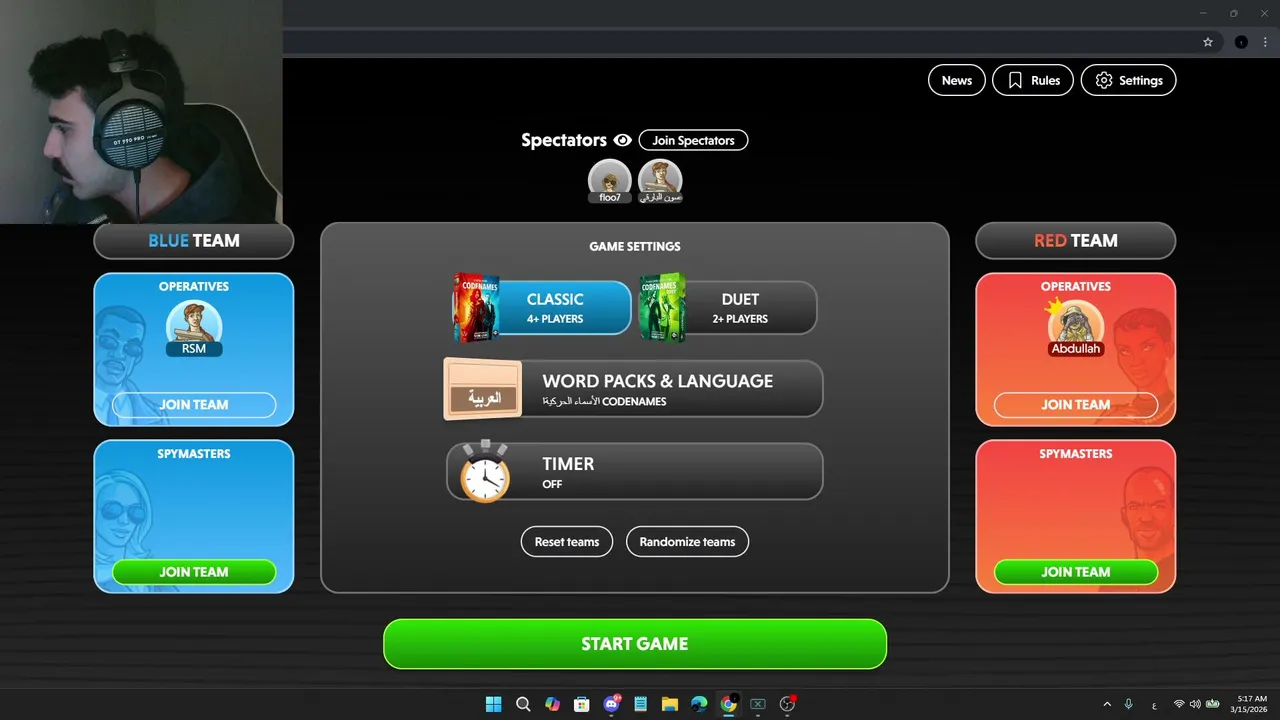The width and height of the screenshot is (1280, 720).
Task: Open Windows Search from the taskbar
Action: 523,704
